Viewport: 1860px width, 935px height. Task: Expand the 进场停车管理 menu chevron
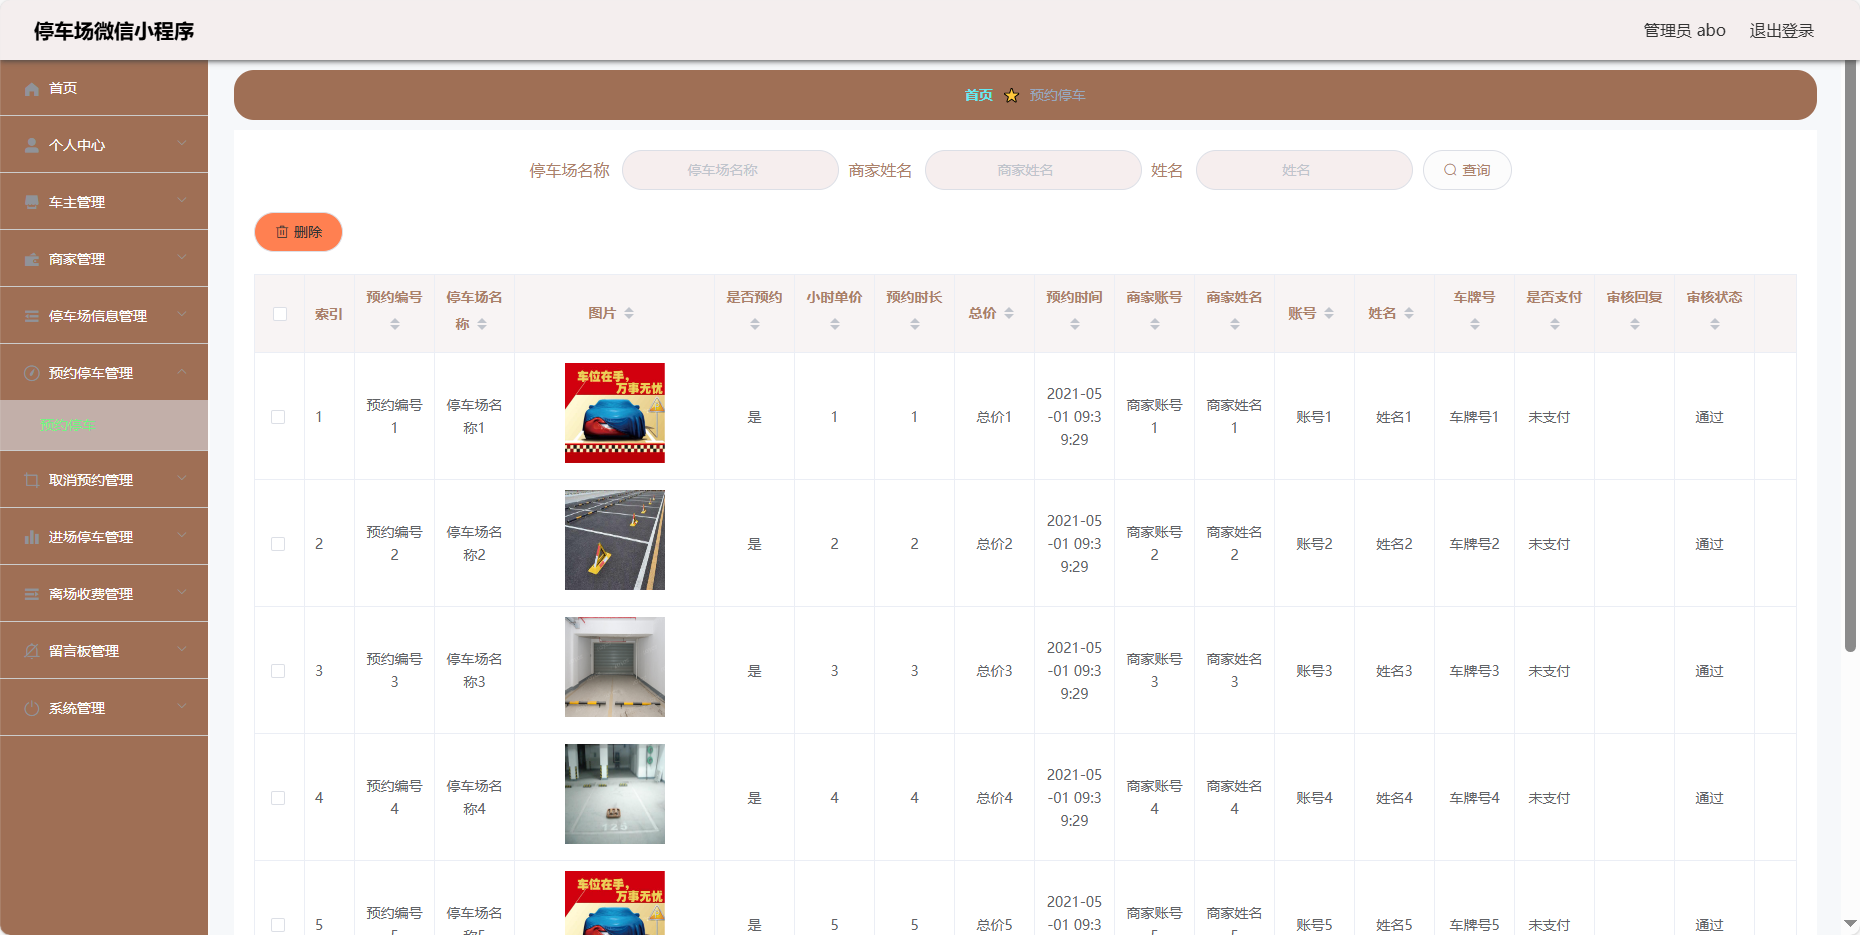coord(182,535)
